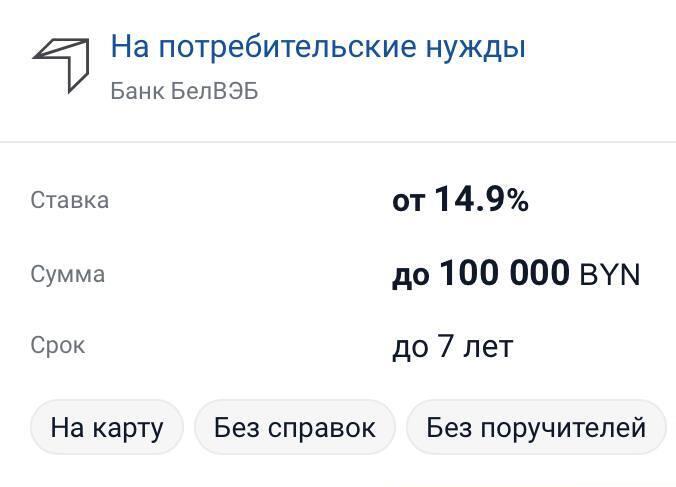This screenshot has width=676, height=487.
Task: Click the horizontal divider below the header
Action: (x=338, y=142)
